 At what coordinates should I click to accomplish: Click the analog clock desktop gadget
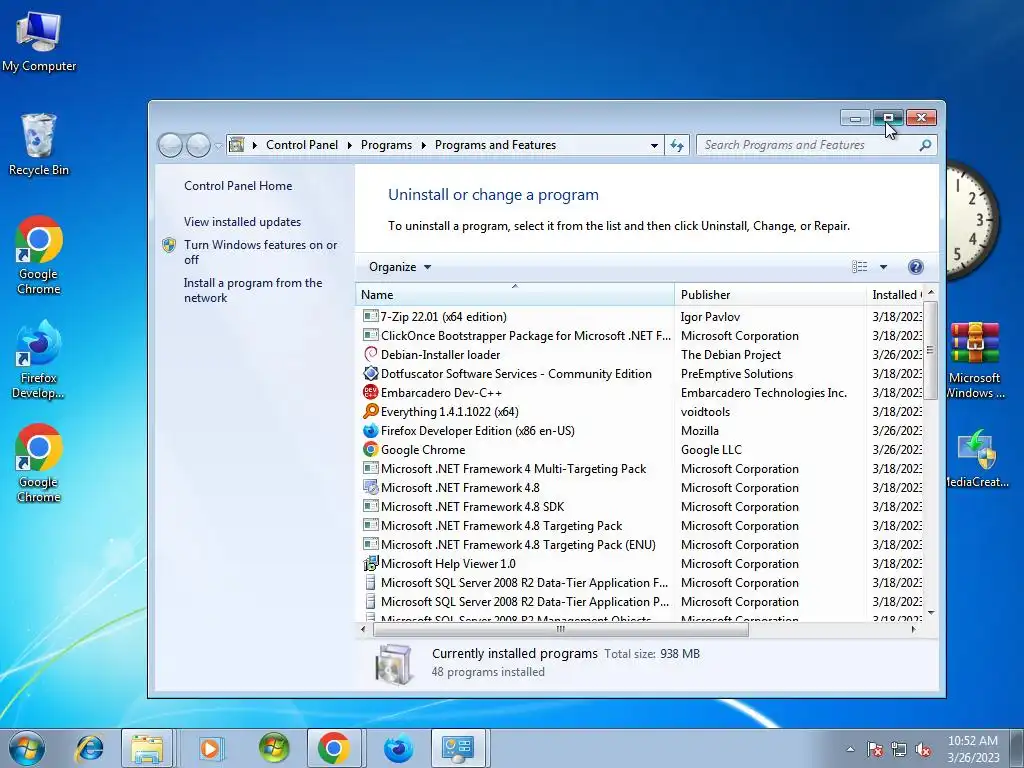(x=972, y=221)
